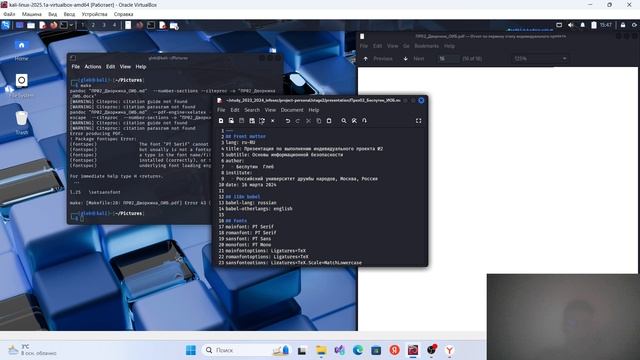Click the Reload icon in Mousepad toolbar
Screen dimensions: 640x360
(262, 121)
